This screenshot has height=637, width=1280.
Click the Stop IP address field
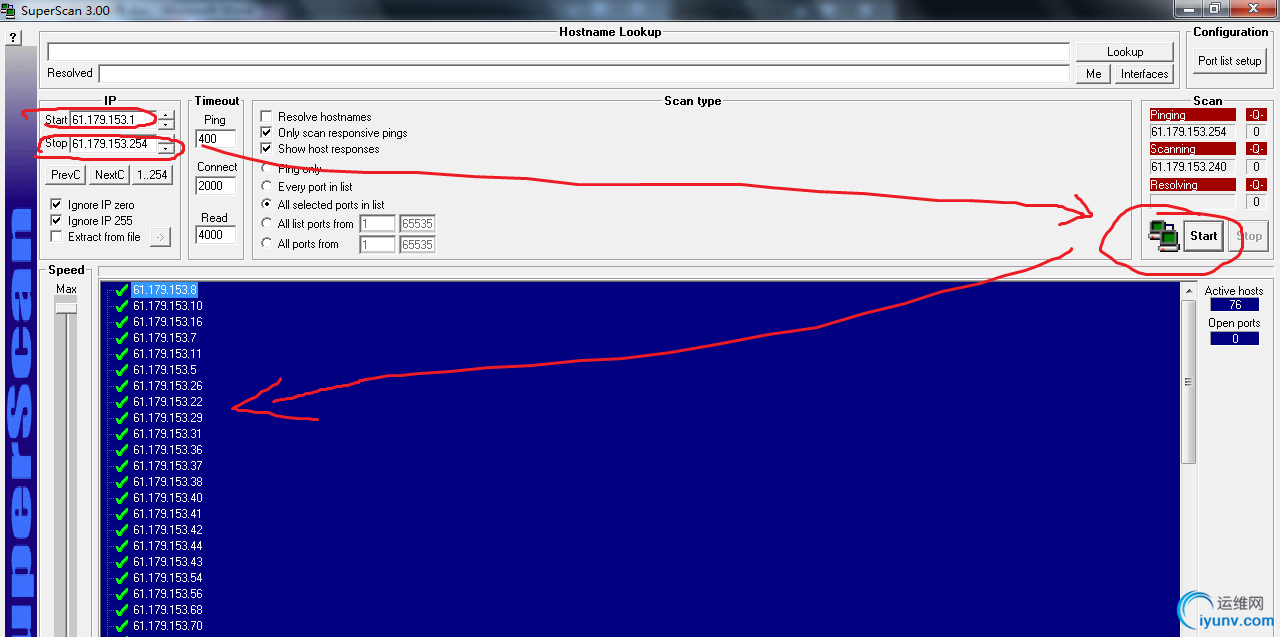[113, 144]
